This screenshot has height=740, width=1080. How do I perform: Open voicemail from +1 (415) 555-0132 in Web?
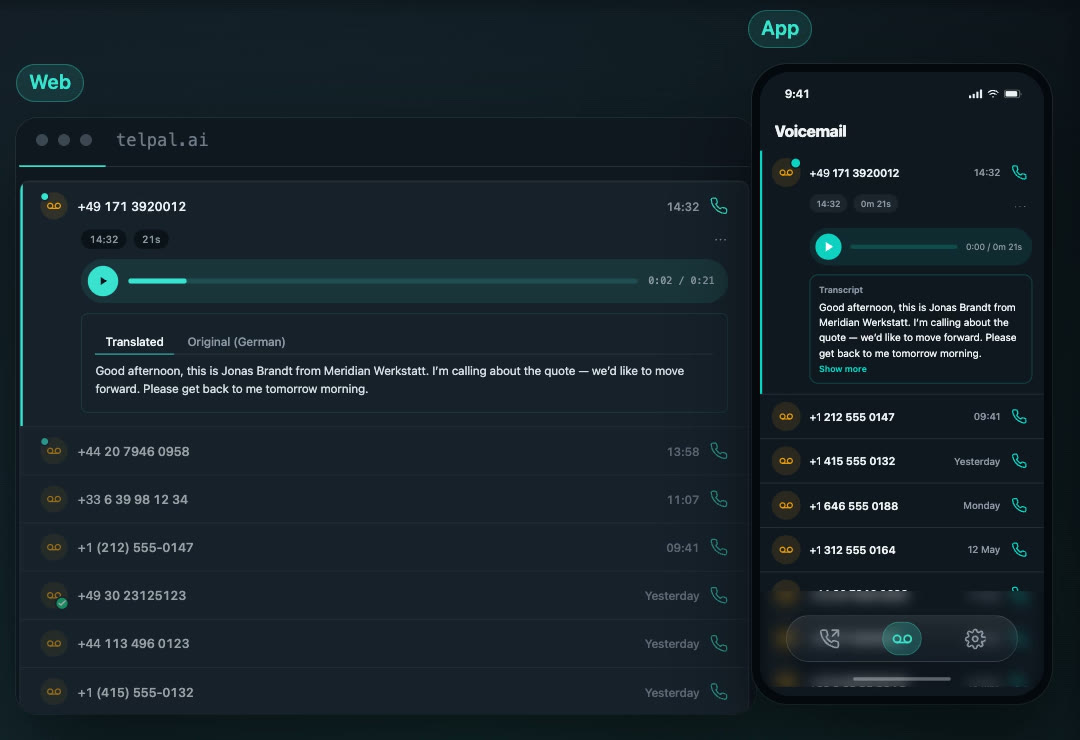[x=384, y=691]
